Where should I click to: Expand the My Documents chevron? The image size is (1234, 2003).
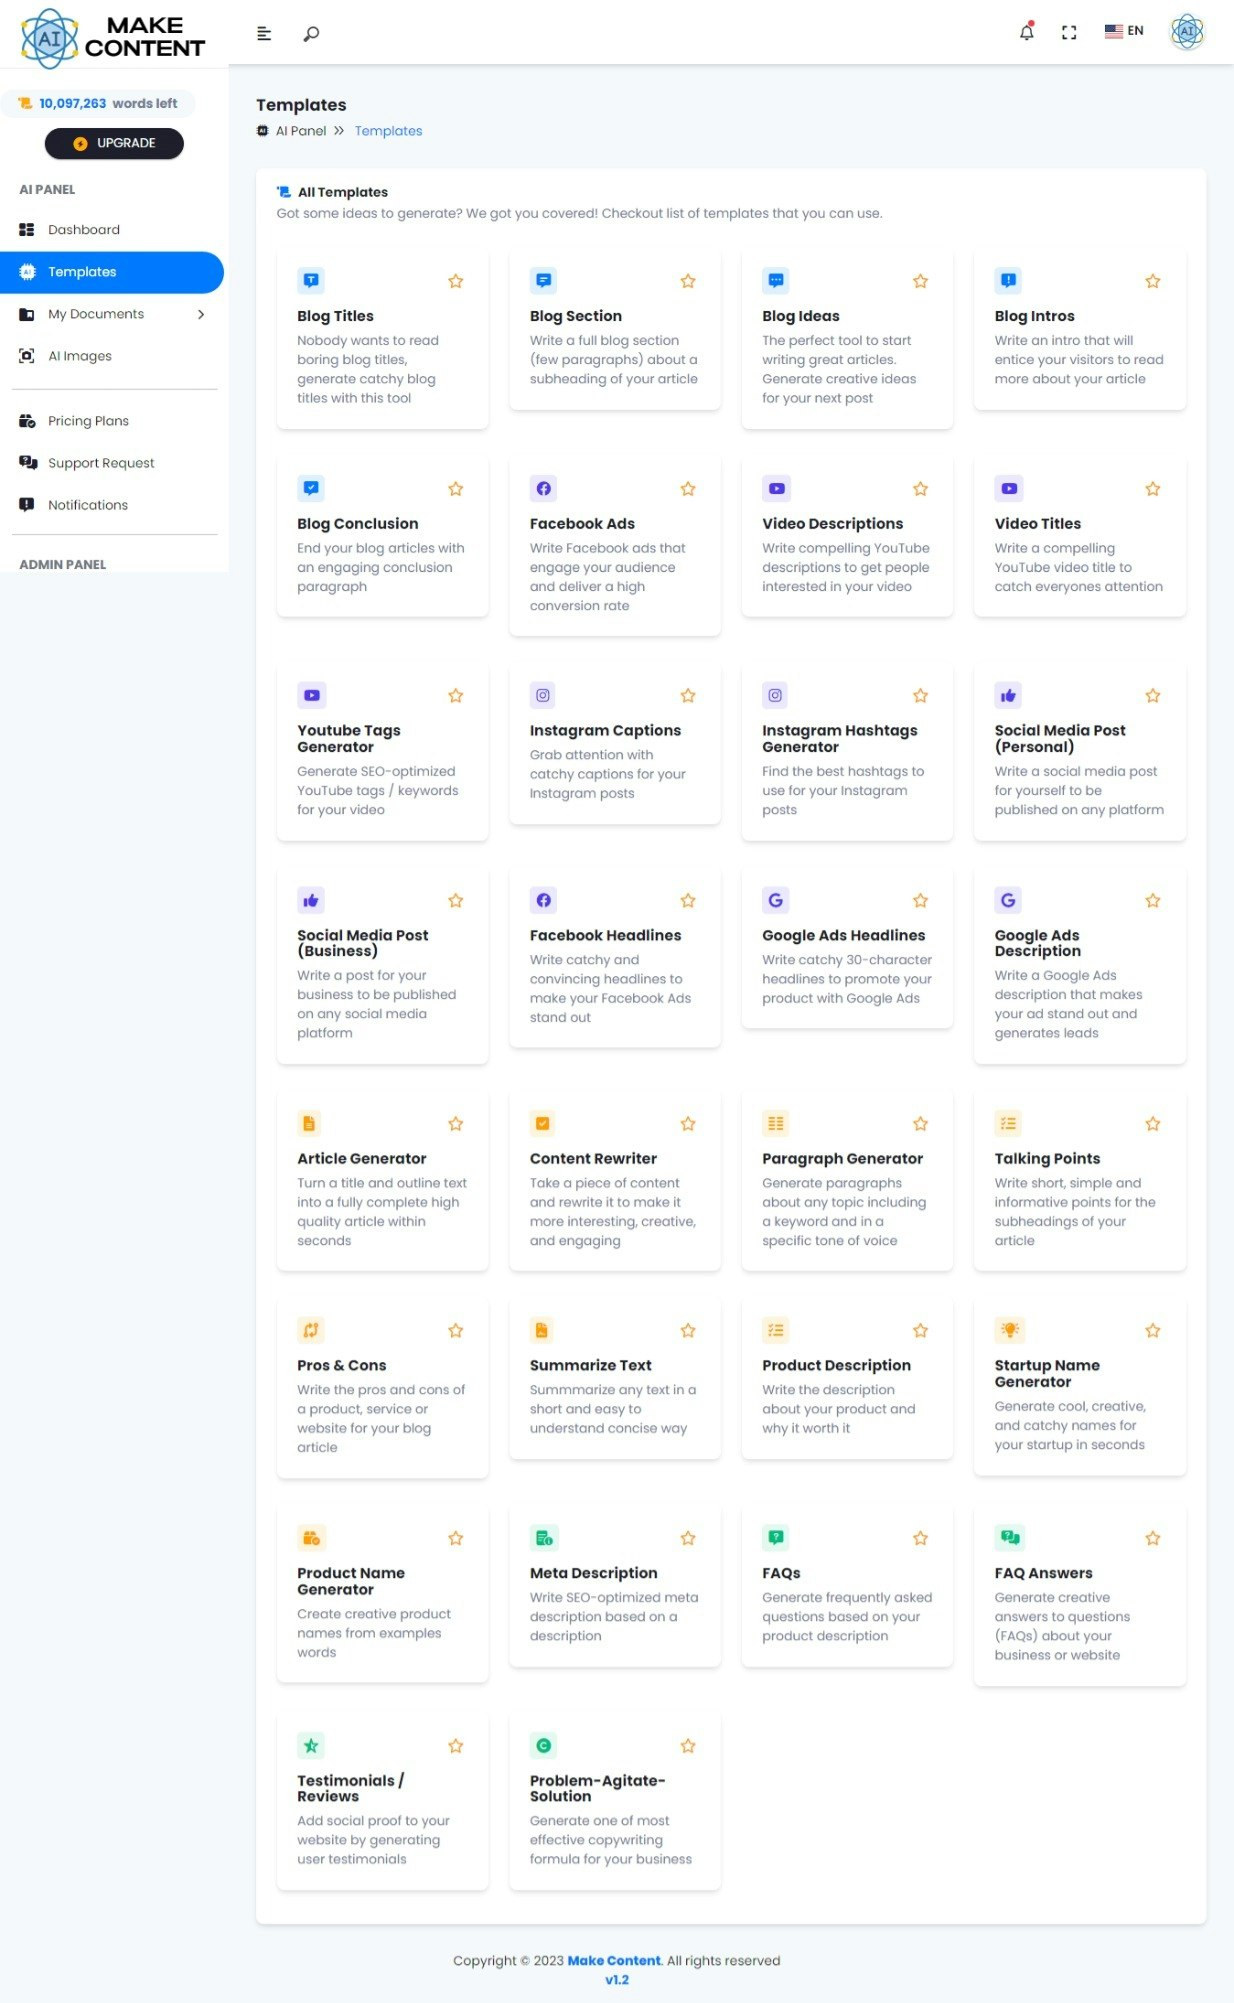[201, 314]
